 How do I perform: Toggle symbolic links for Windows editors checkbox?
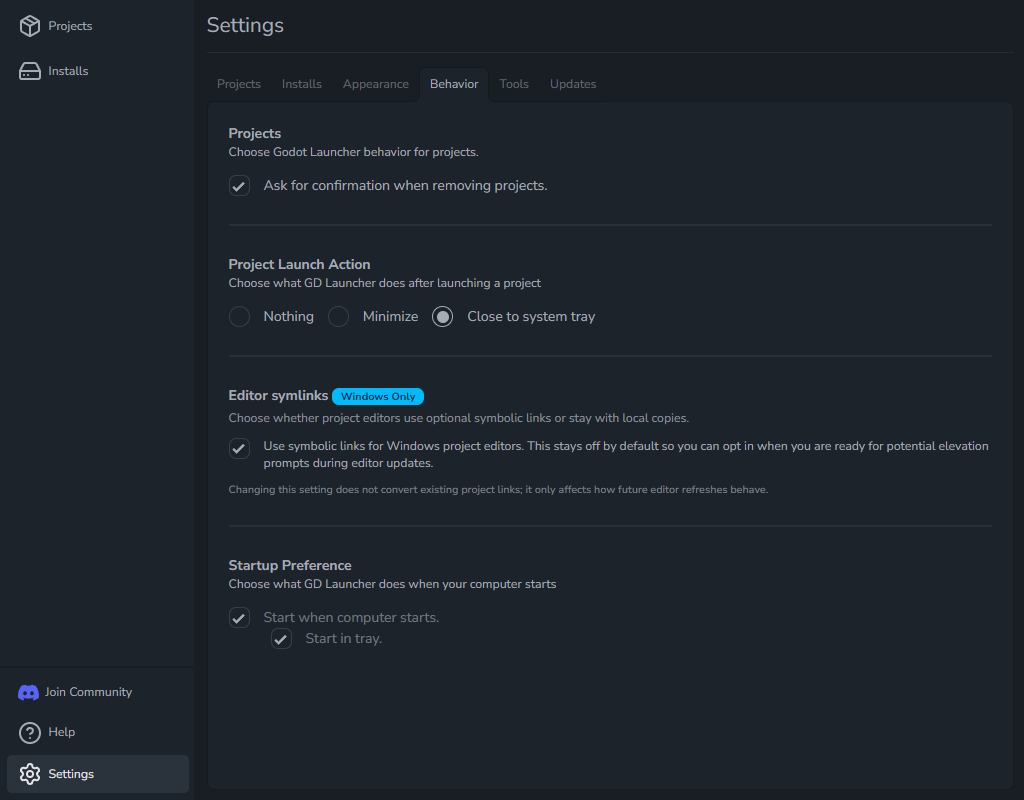pos(239,449)
